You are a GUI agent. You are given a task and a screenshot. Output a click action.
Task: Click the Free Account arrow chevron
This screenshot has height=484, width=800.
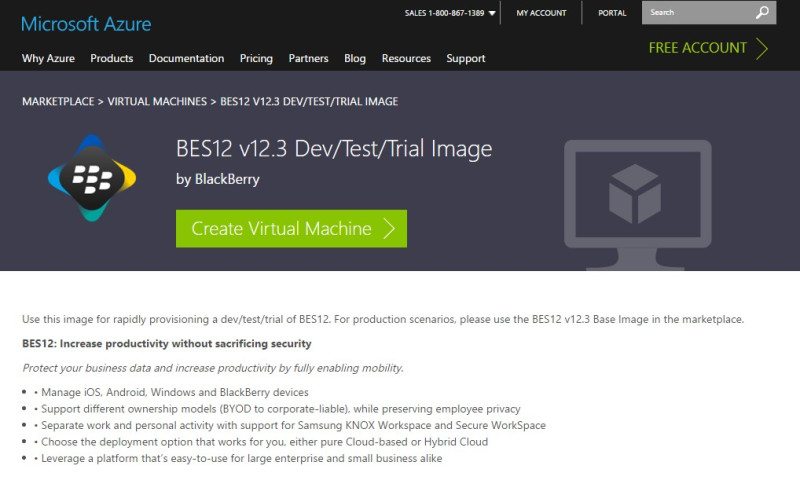tap(762, 48)
